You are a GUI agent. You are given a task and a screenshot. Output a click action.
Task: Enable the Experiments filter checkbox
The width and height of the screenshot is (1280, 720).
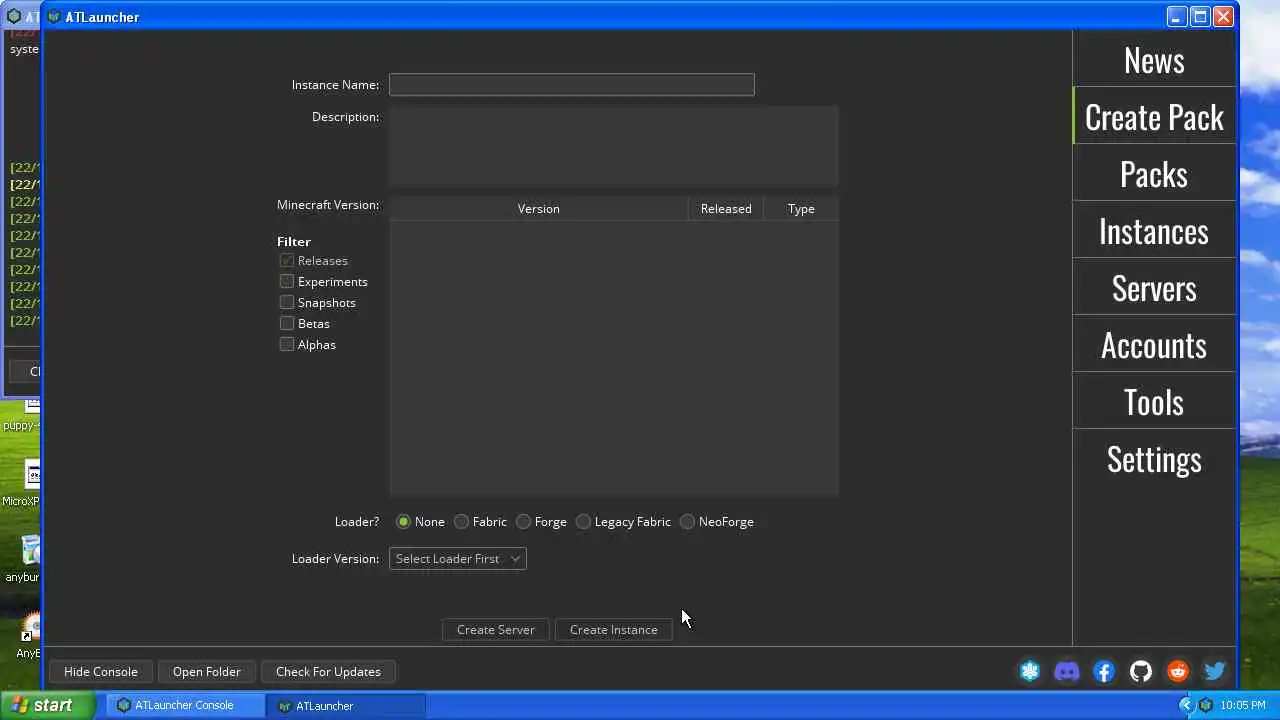coord(287,281)
